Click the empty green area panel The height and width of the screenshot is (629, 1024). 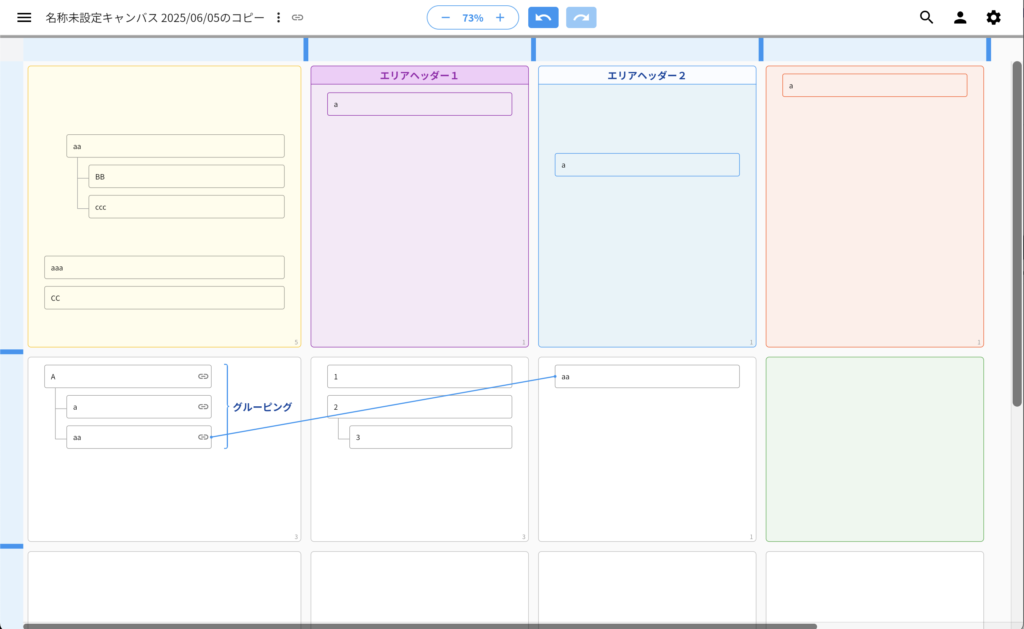(874, 449)
